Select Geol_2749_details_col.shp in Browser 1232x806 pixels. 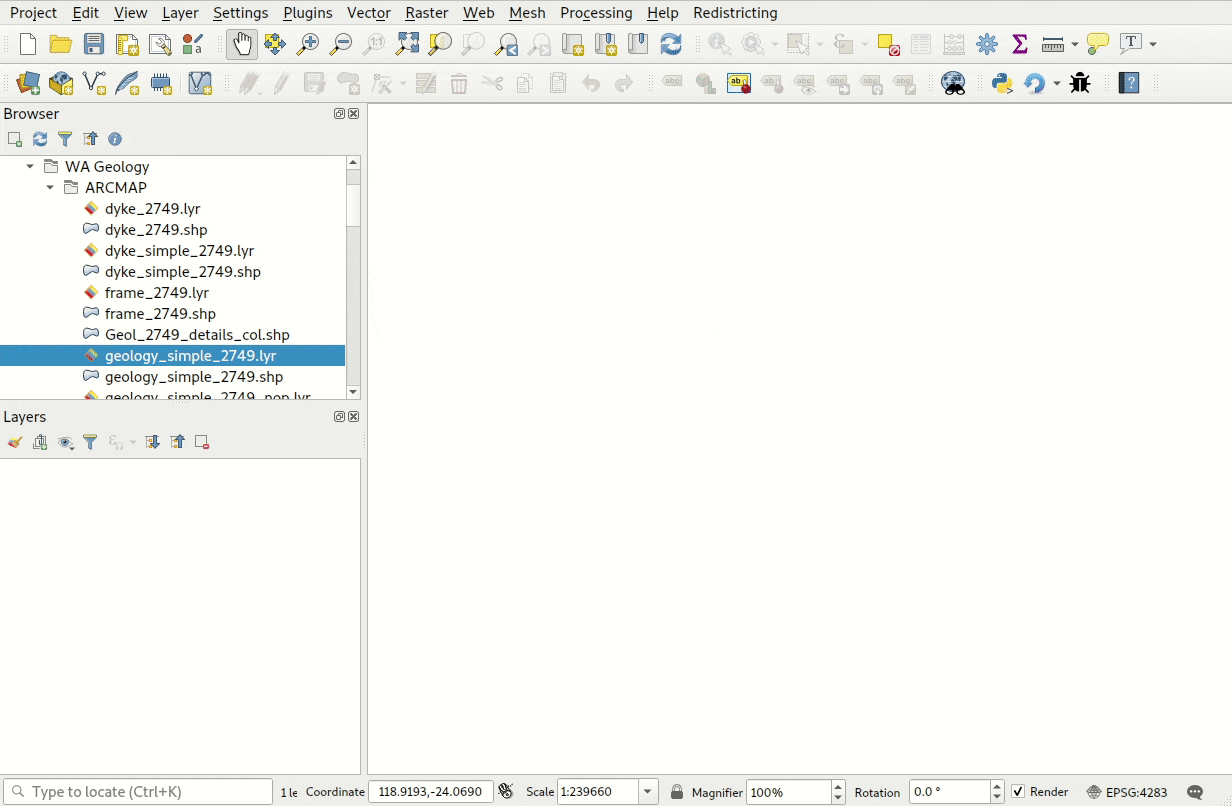point(197,335)
